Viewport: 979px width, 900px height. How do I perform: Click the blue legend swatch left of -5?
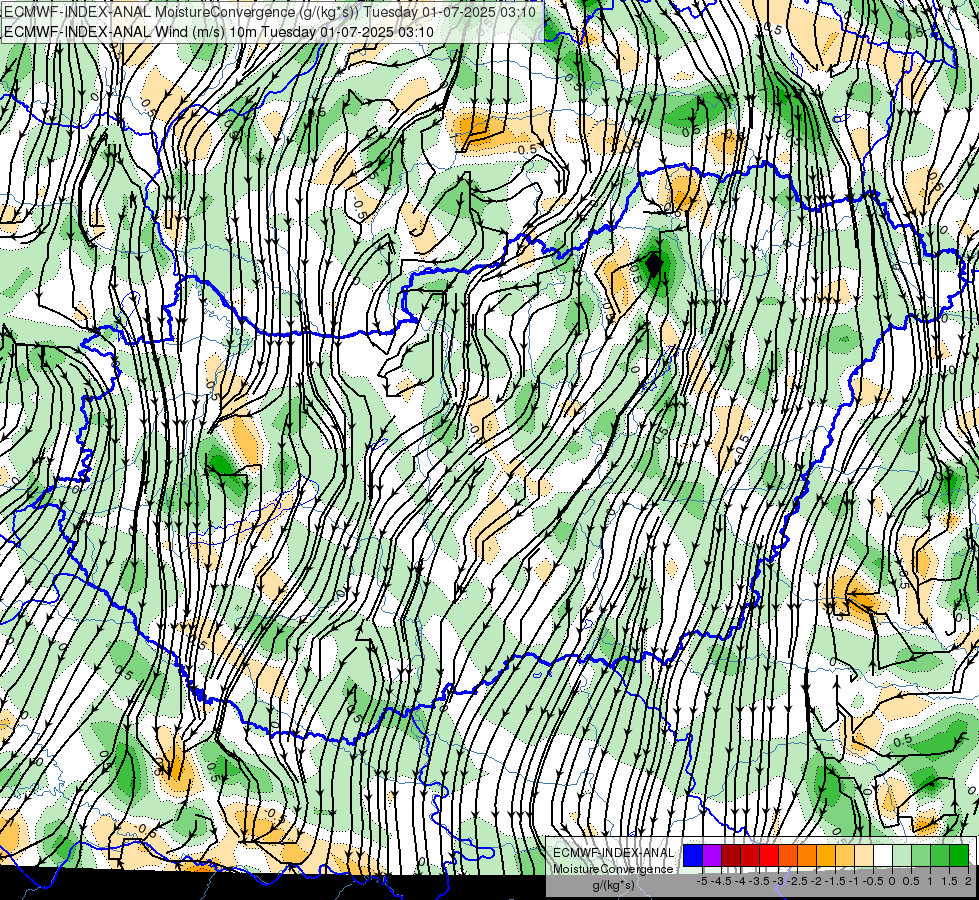[x=693, y=855]
